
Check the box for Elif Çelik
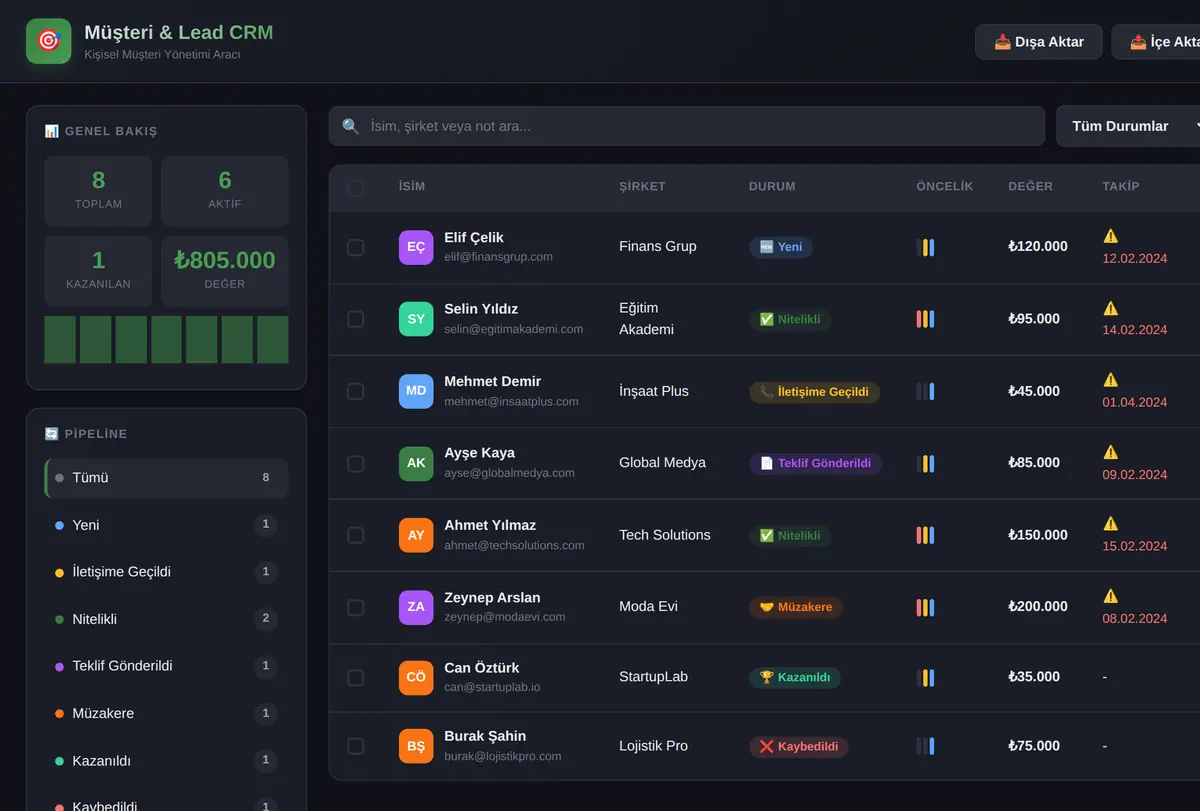(x=355, y=247)
